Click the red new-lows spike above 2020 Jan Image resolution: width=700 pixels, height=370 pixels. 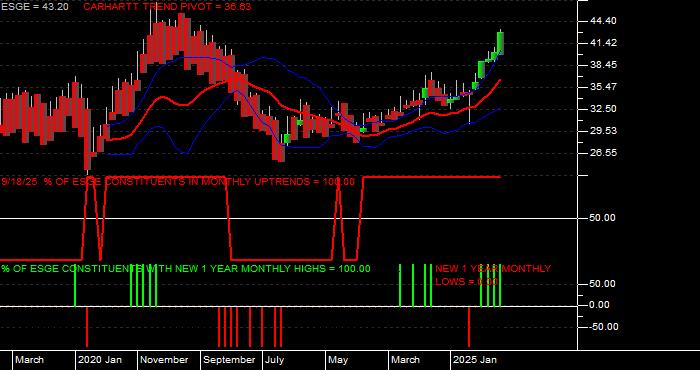pos(87,327)
